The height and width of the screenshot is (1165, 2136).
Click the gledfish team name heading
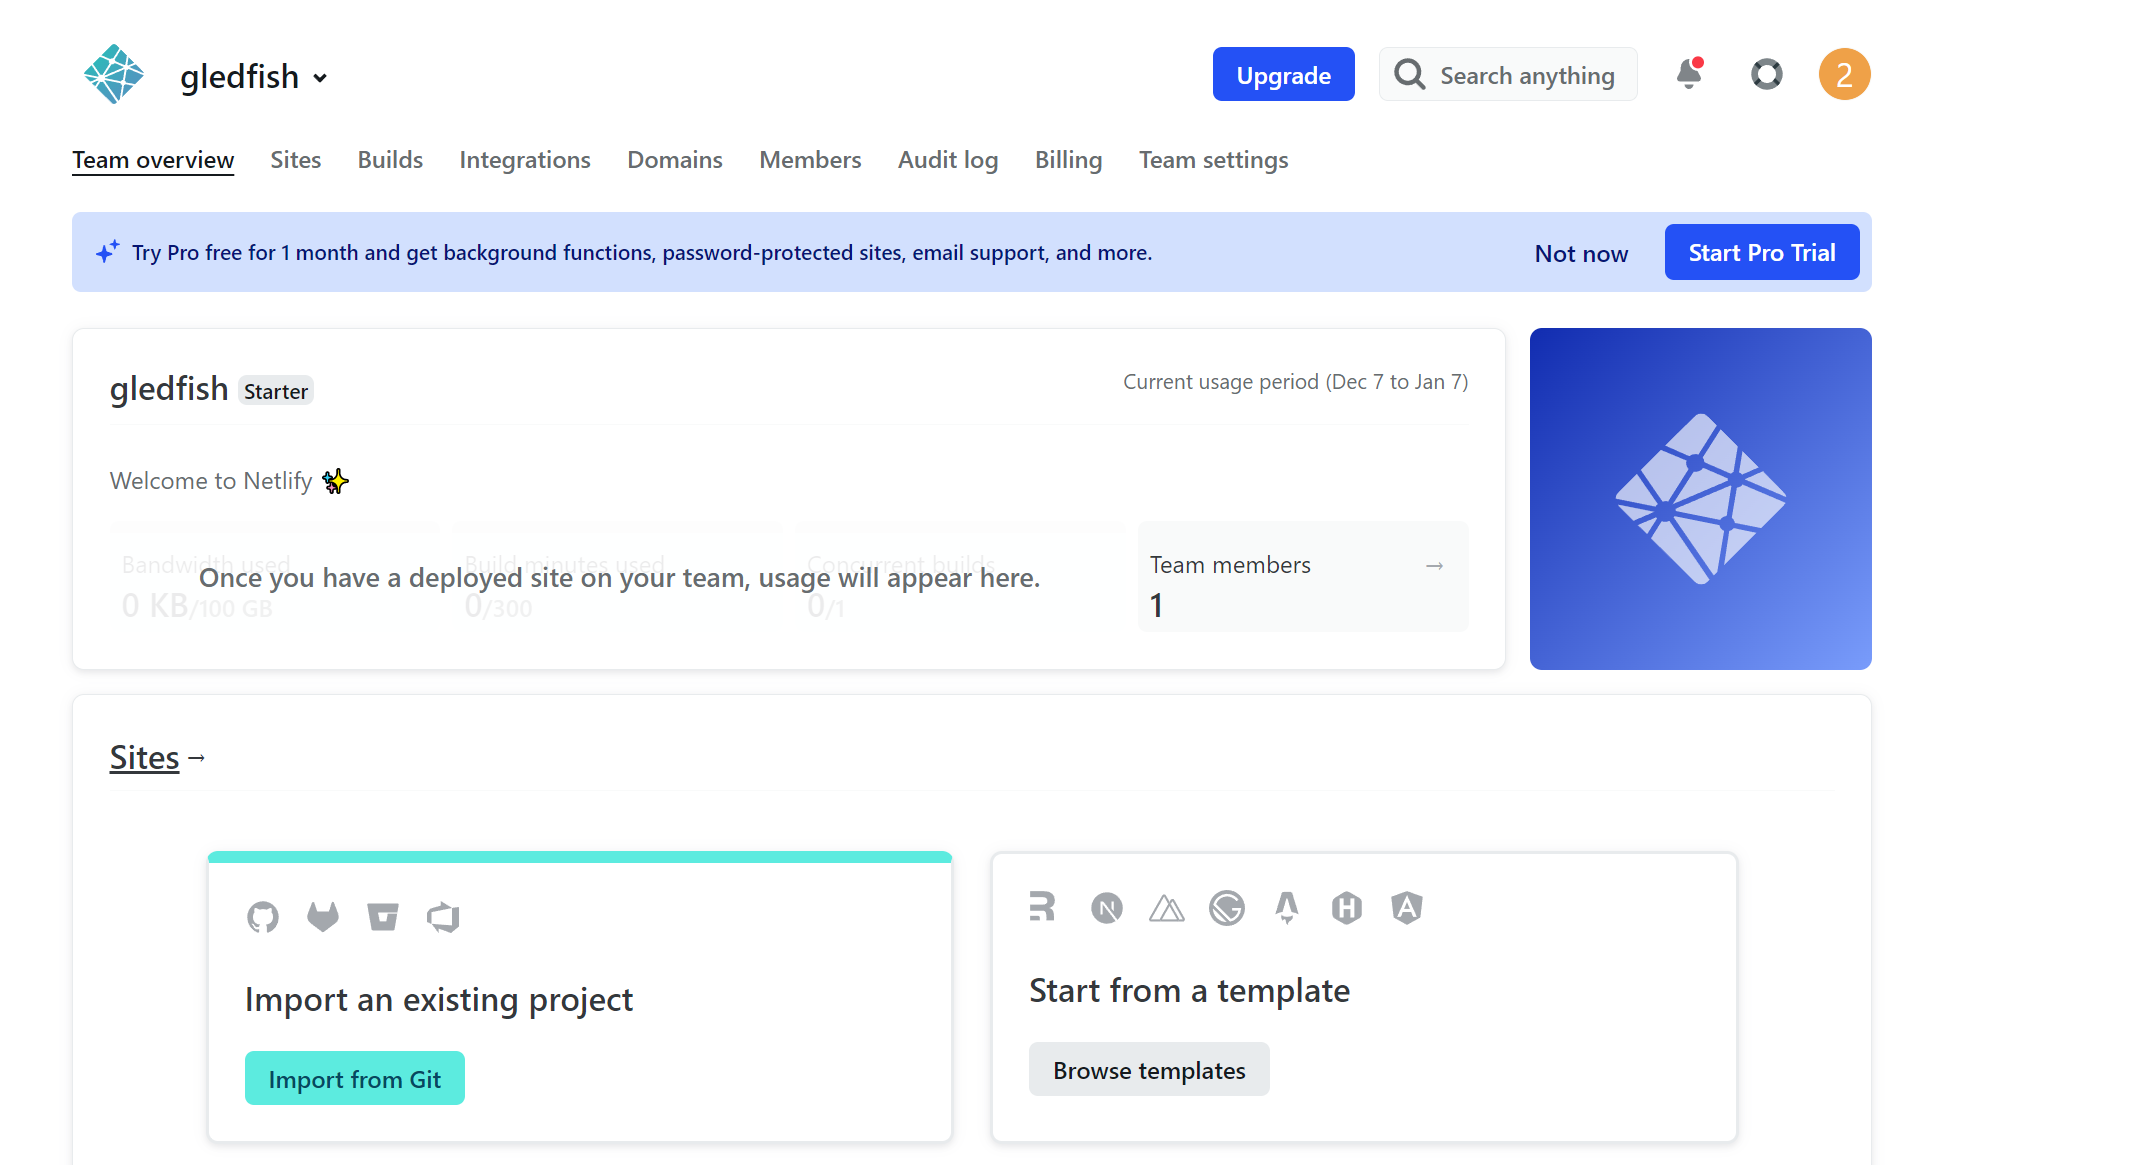[169, 388]
